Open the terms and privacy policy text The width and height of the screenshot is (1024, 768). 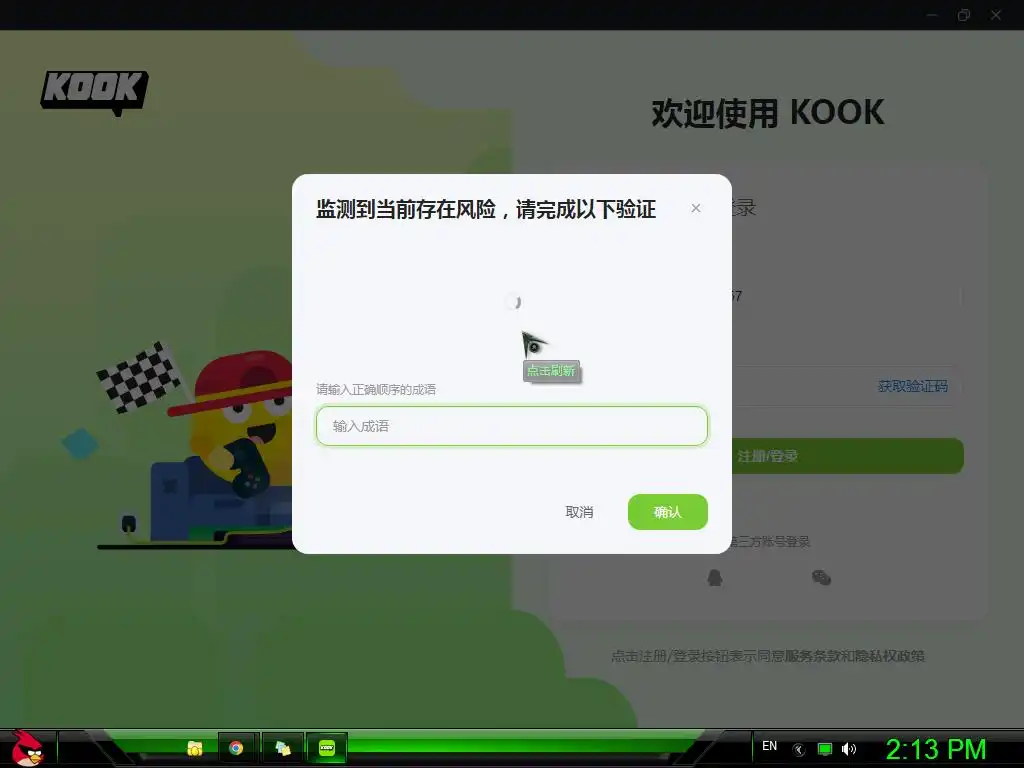[768, 656]
